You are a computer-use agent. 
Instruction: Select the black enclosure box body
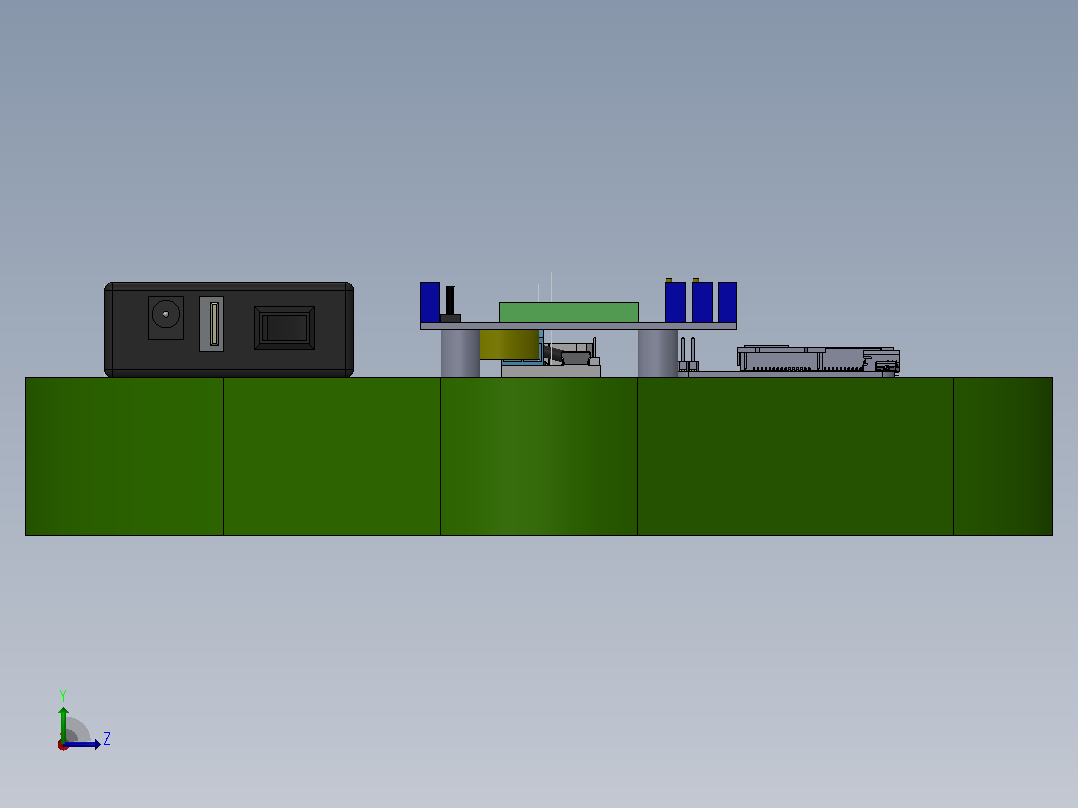229,329
